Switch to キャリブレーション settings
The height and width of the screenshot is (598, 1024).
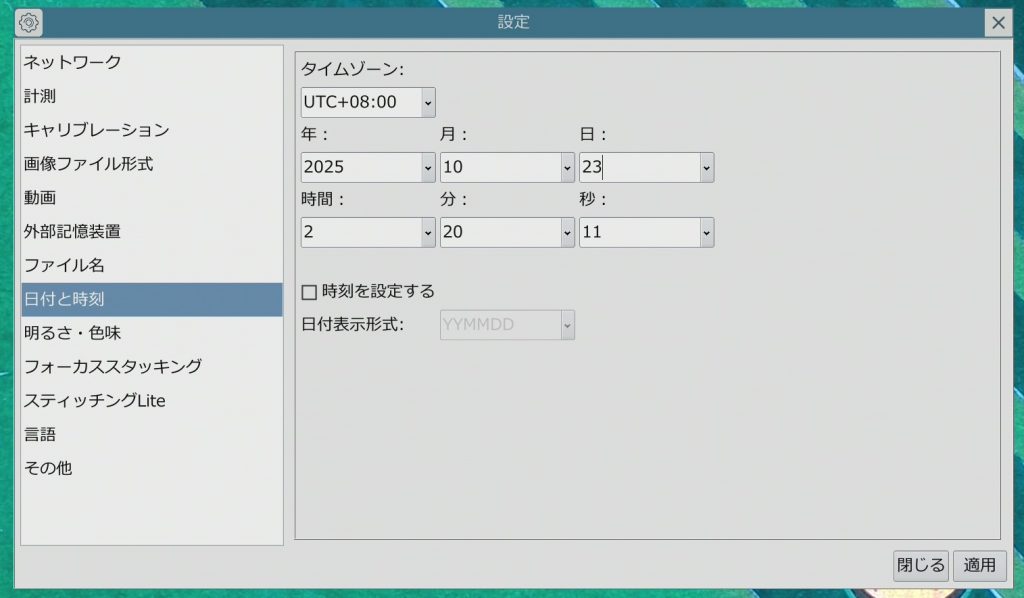(96, 130)
